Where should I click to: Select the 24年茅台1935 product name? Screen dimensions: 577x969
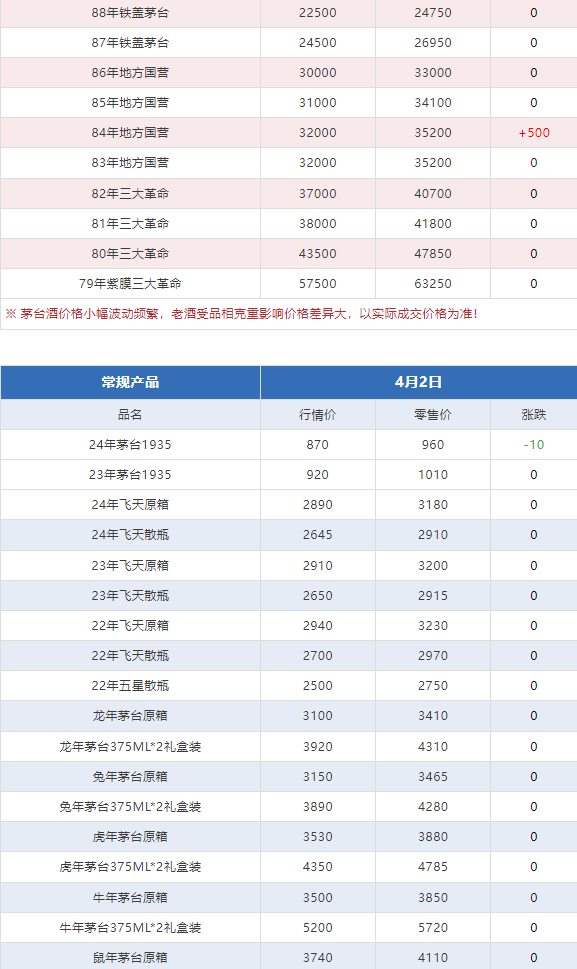tap(130, 444)
